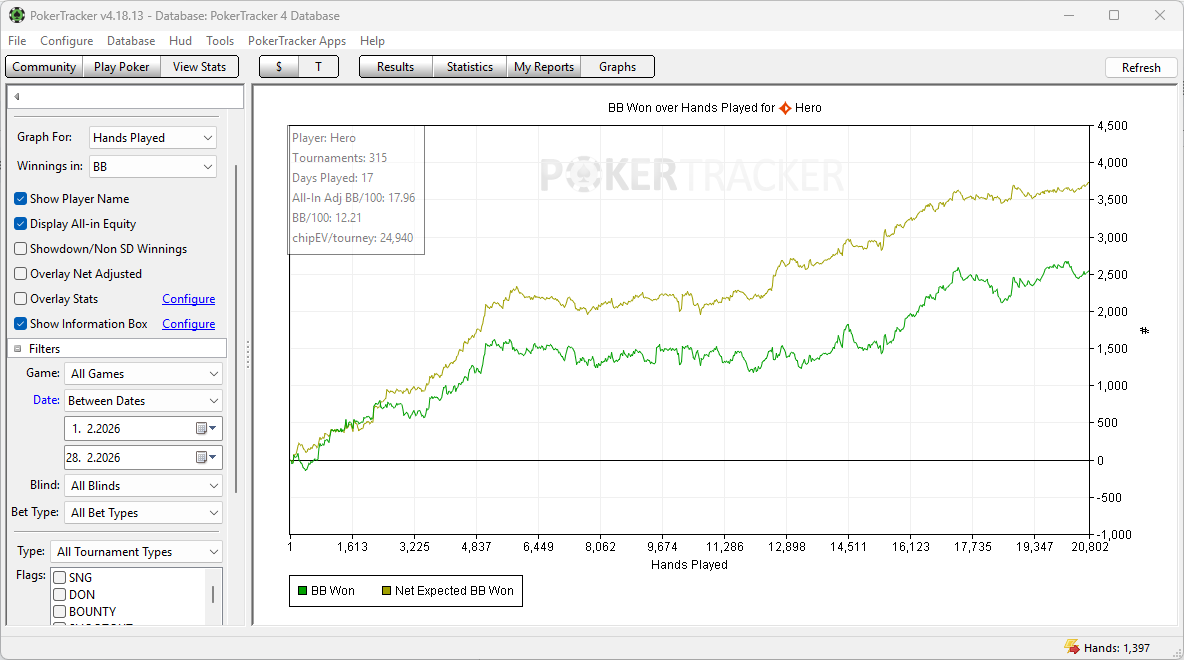Expand the Graph For dropdown
The height and width of the screenshot is (660, 1184).
(152, 138)
